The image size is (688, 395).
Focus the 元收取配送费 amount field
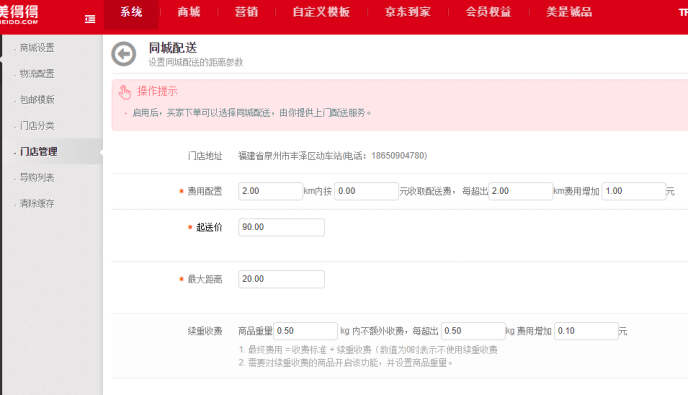[x=366, y=191]
